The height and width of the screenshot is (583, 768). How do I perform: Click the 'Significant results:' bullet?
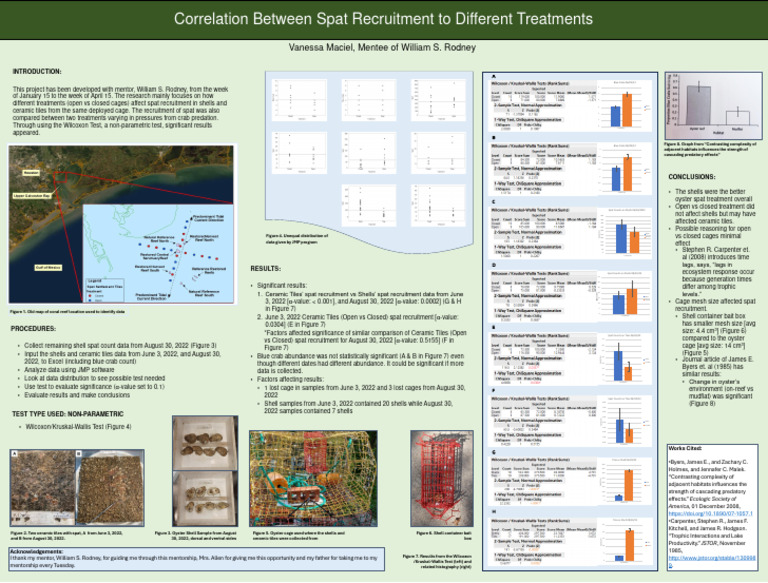pos(282,285)
